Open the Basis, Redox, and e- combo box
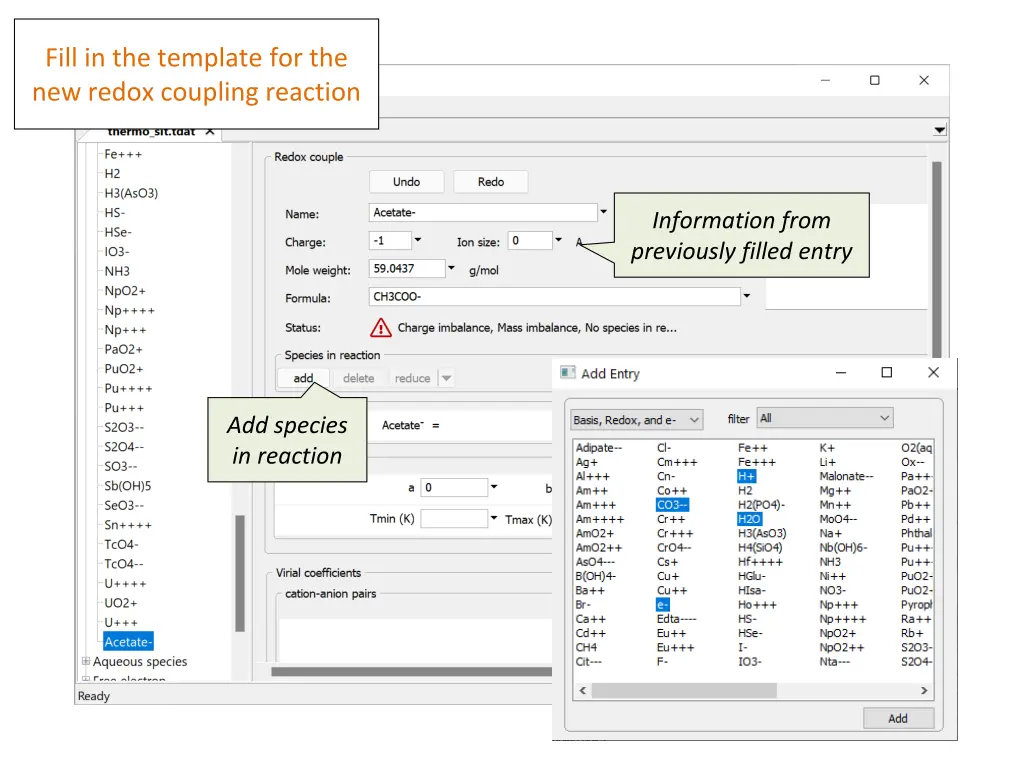The height and width of the screenshot is (768, 1024). coord(637,420)
